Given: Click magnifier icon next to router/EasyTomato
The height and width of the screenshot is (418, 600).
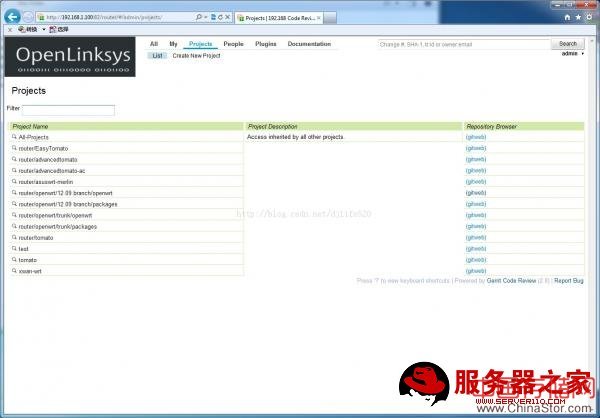Looking at the screenshot, I should (14, 148).
